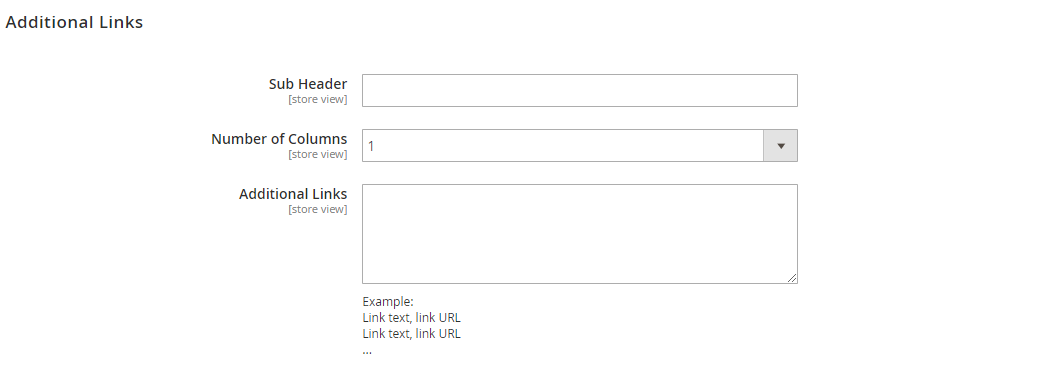Click the first 'Link text, link URL' example line
Image resolution: width=1047 pixels, height=372 pixels.
pos(411,318)
